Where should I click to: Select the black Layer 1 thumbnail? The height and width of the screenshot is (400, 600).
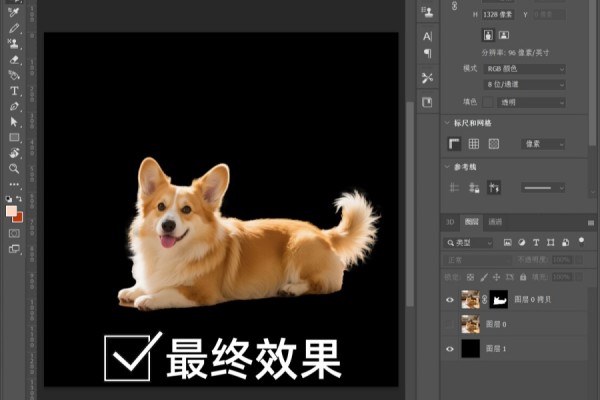point(471,348)
